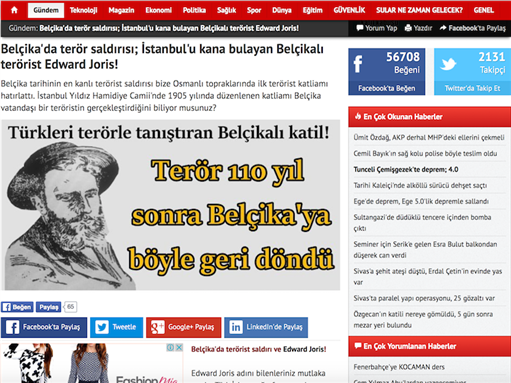
Task: Open the Gündem menu tab
Action: pos(46,10)
